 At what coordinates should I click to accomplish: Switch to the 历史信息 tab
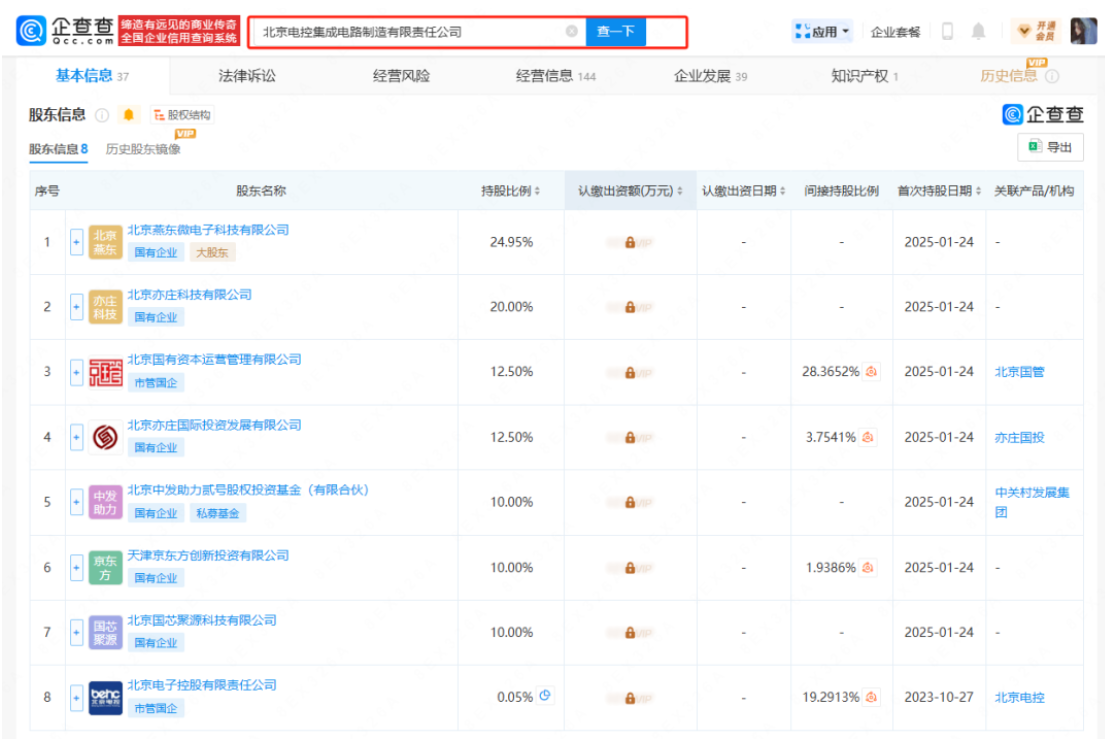pos(1008,76)
